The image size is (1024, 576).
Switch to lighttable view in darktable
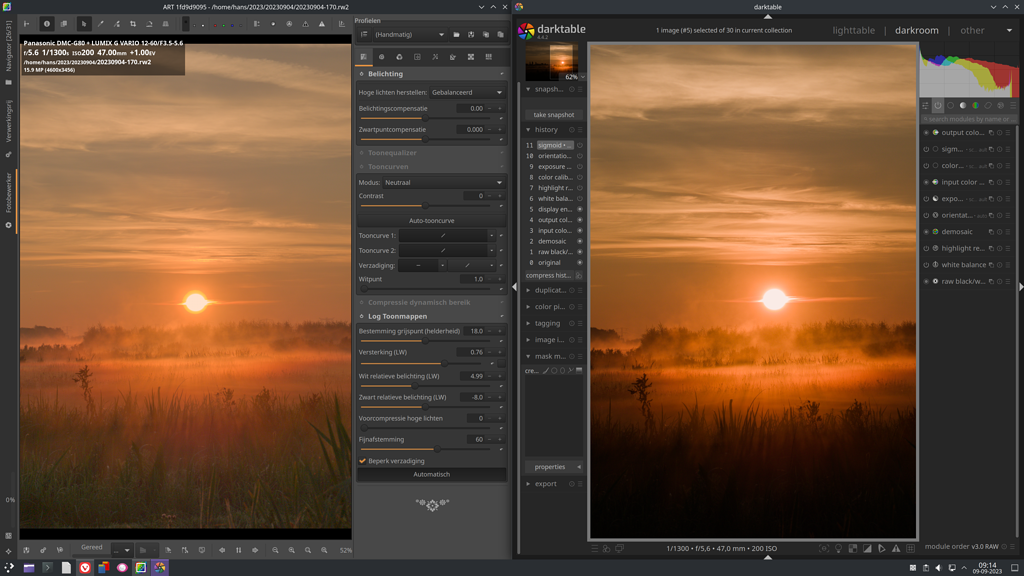coord(854,30)
